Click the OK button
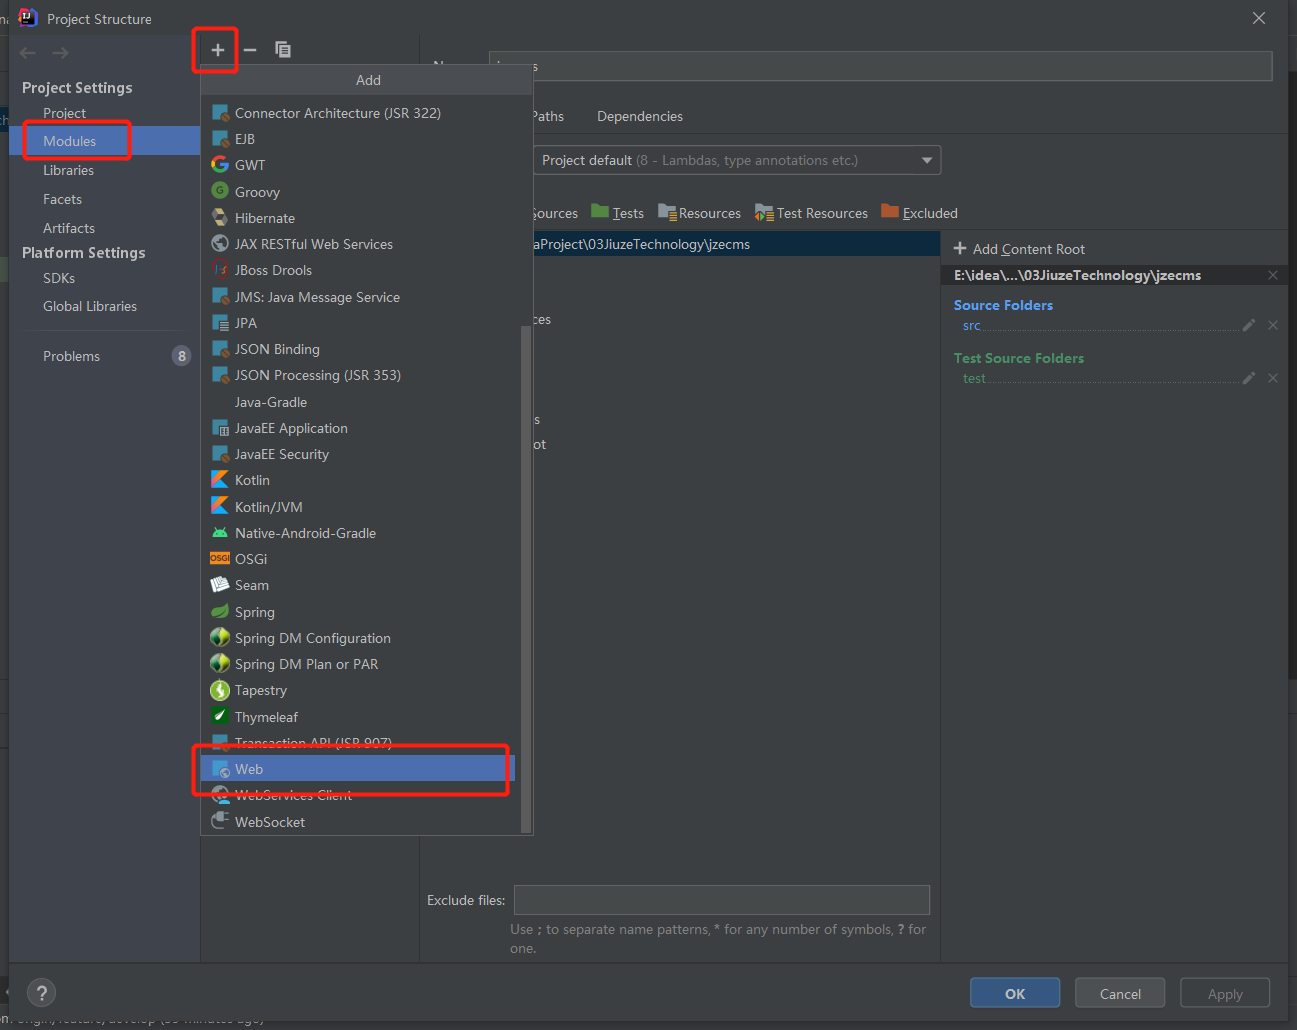 pyautogui.click(x=1015, y=993)
